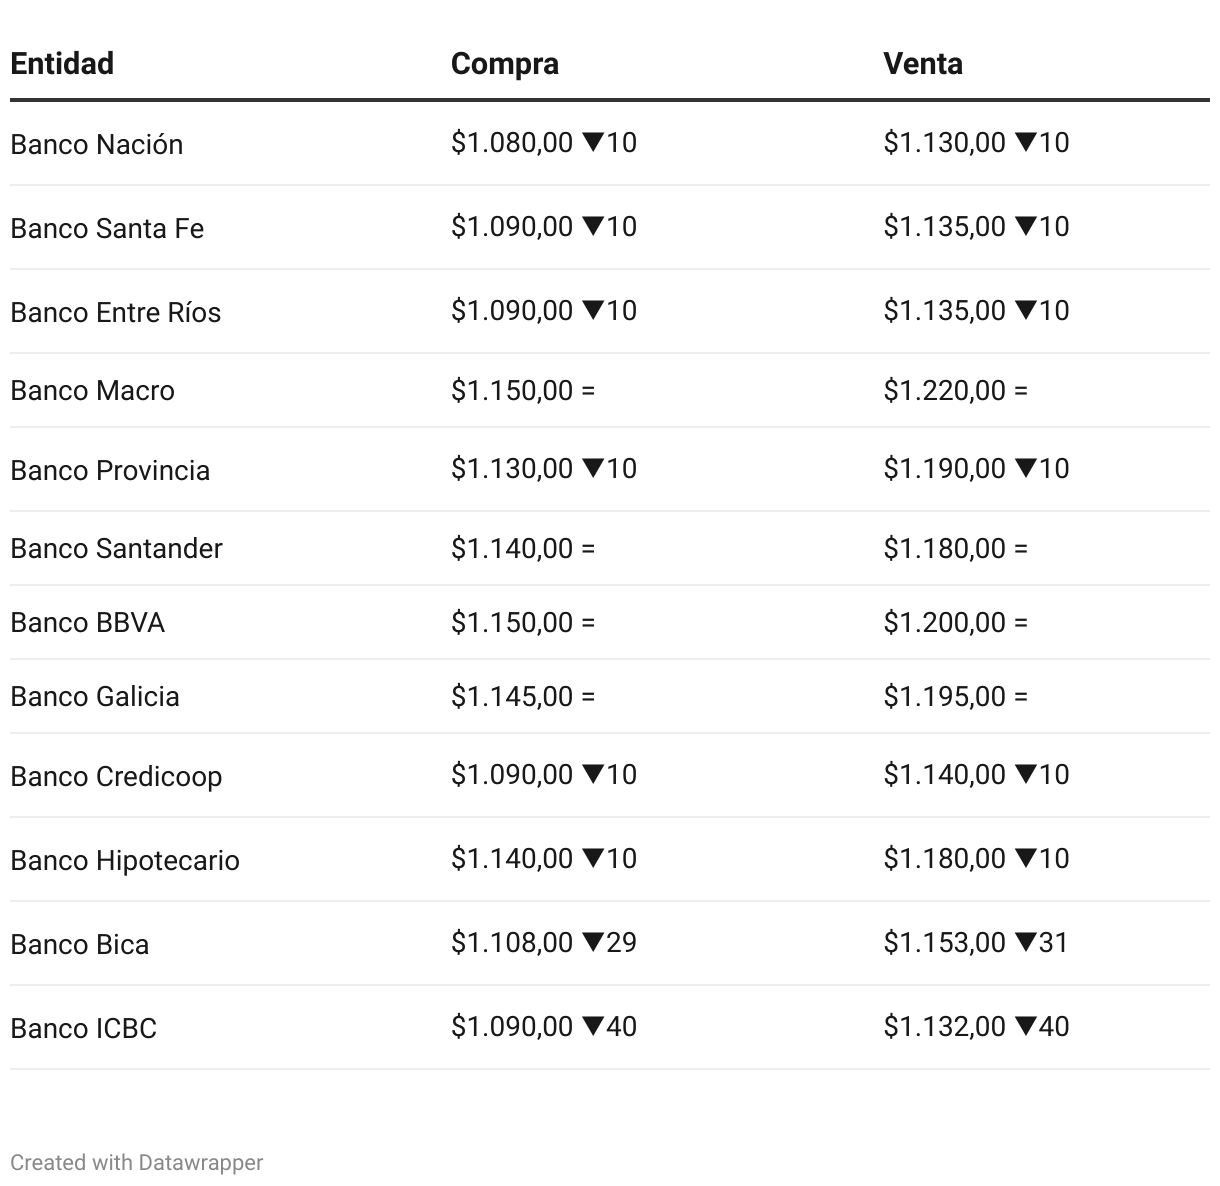The image size is (1220, 1186).
Task: Select the Banco Macro row name
Action: pos(92,390)
